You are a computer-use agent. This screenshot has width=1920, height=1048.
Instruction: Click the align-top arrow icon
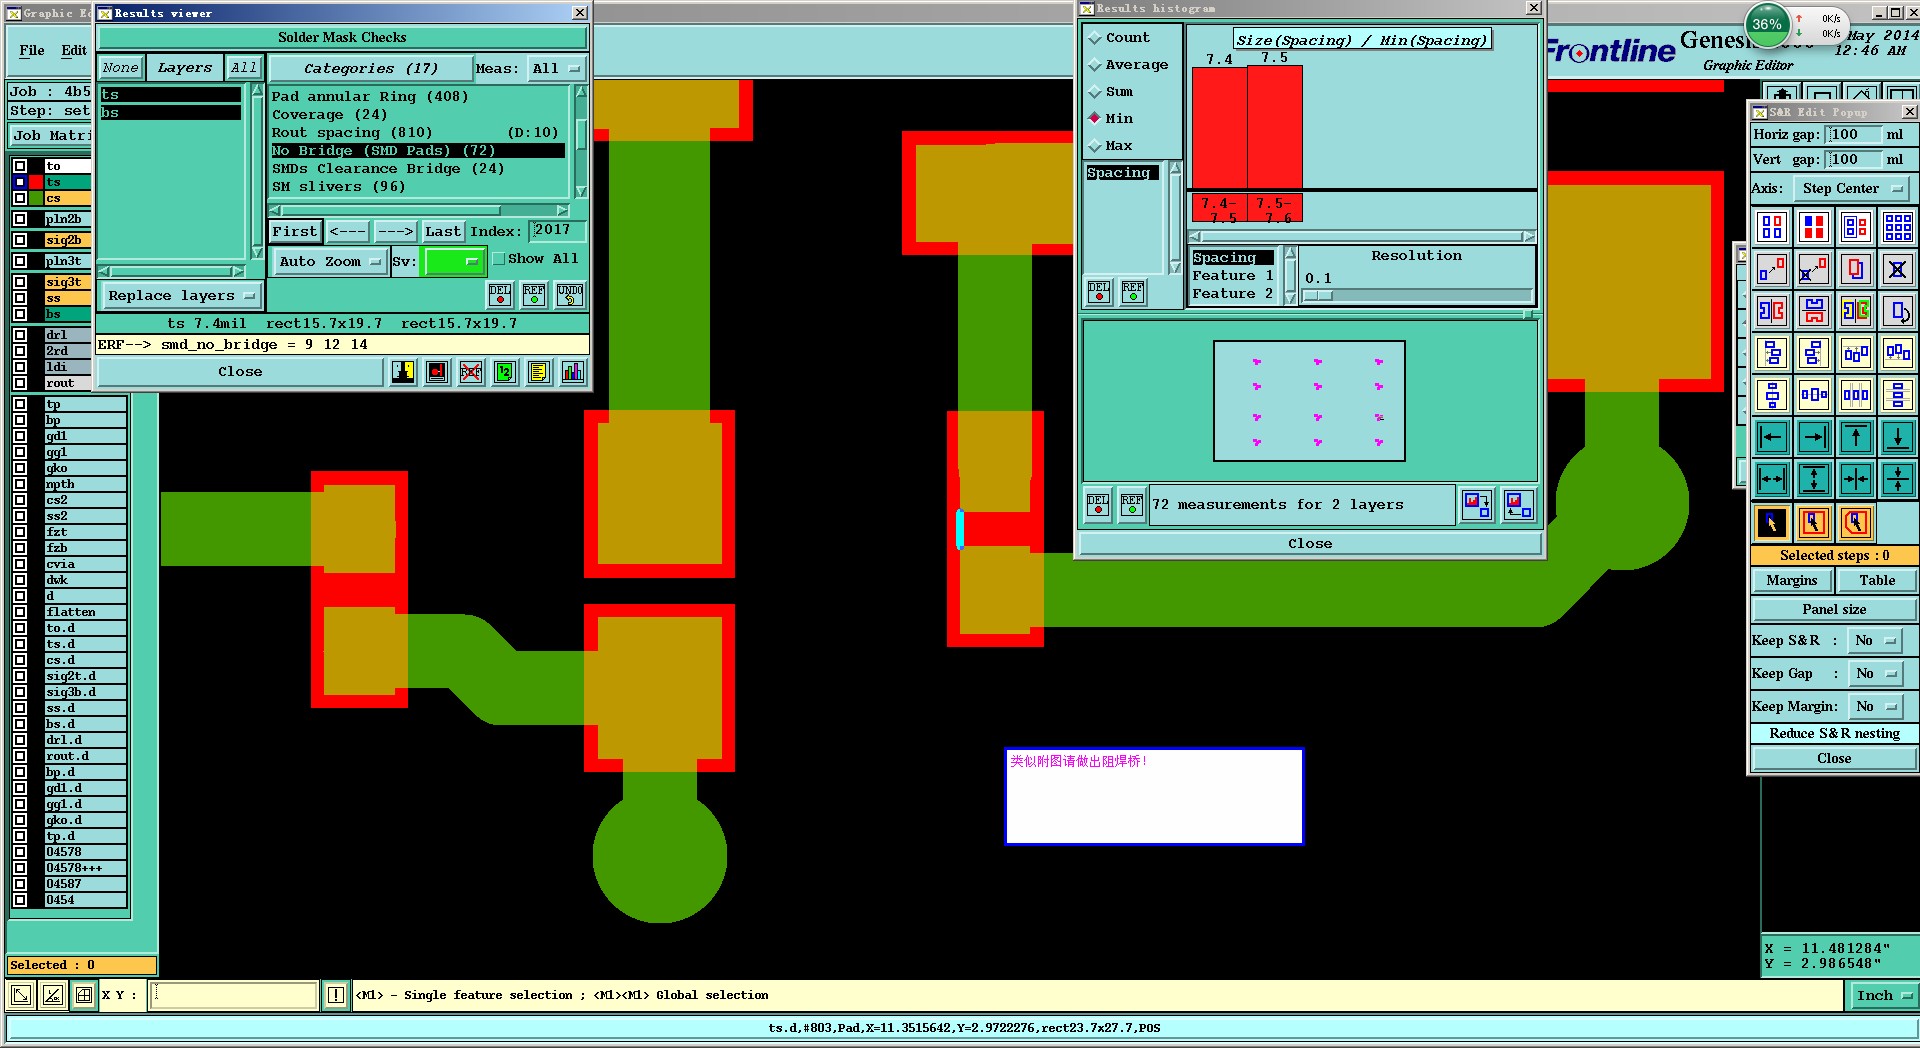point(1856,437)
